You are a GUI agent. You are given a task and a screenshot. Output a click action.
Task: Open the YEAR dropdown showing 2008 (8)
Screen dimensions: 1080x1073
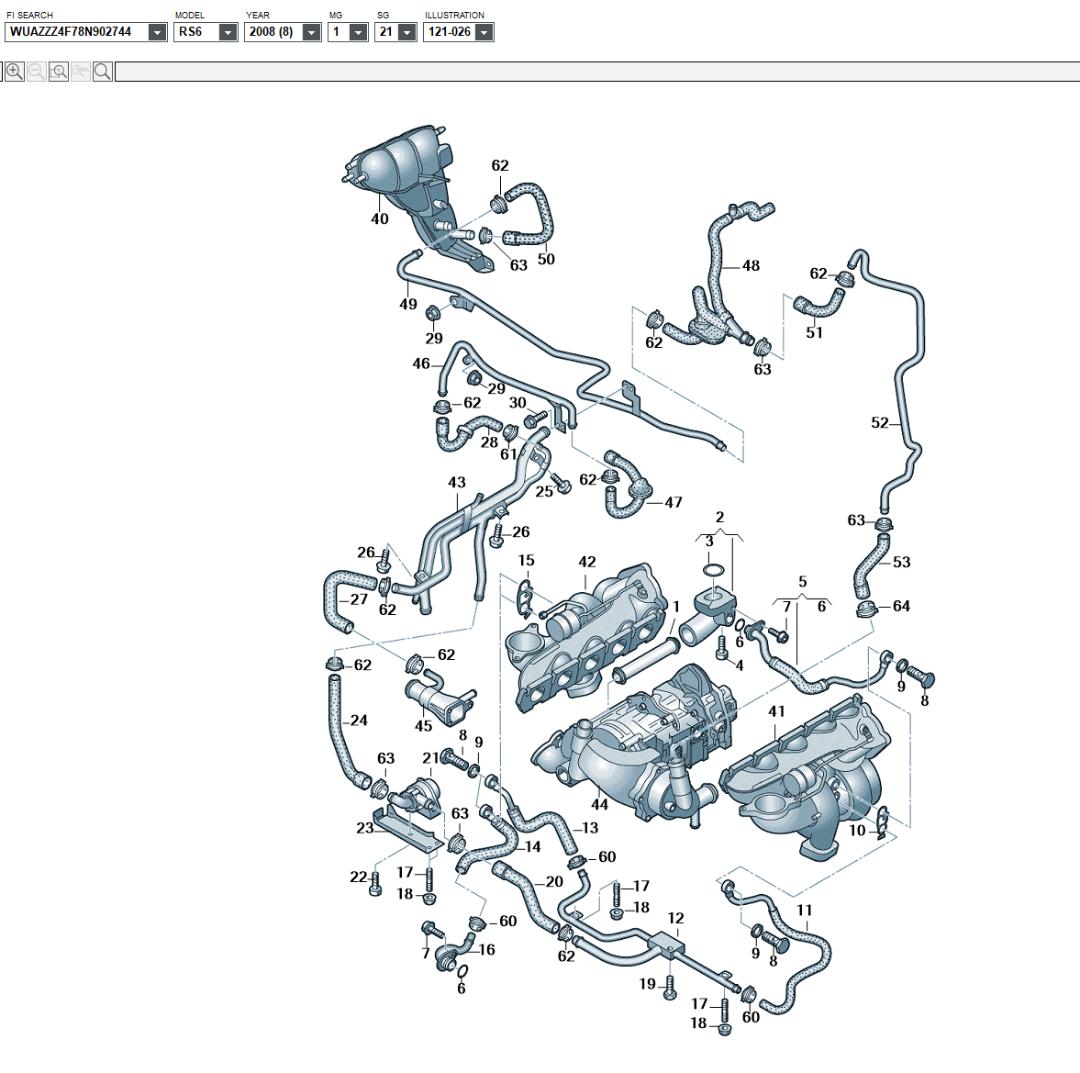(x=311, y=32)
